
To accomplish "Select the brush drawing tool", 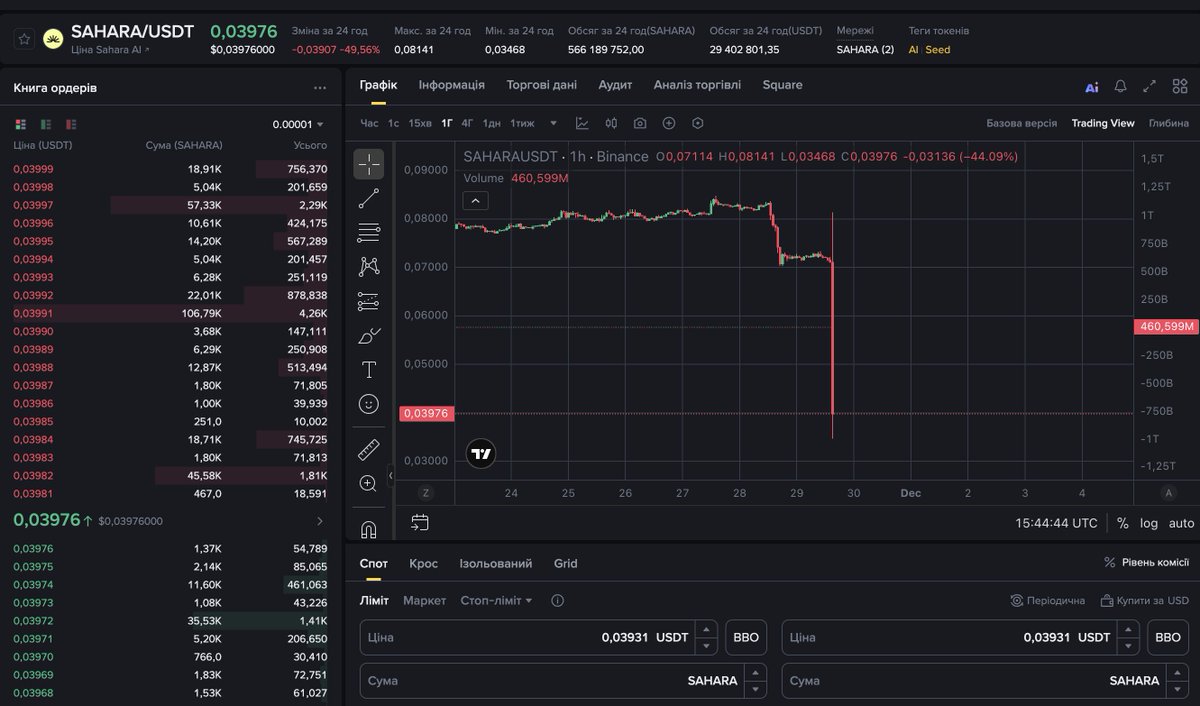I will 369,335.
